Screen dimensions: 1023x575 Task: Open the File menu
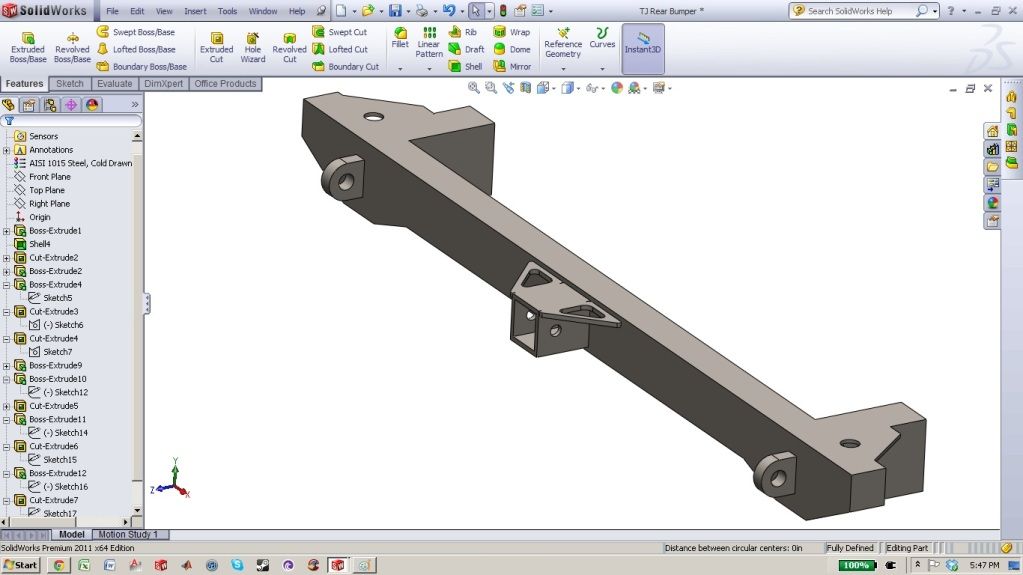[x=112, y=11]
